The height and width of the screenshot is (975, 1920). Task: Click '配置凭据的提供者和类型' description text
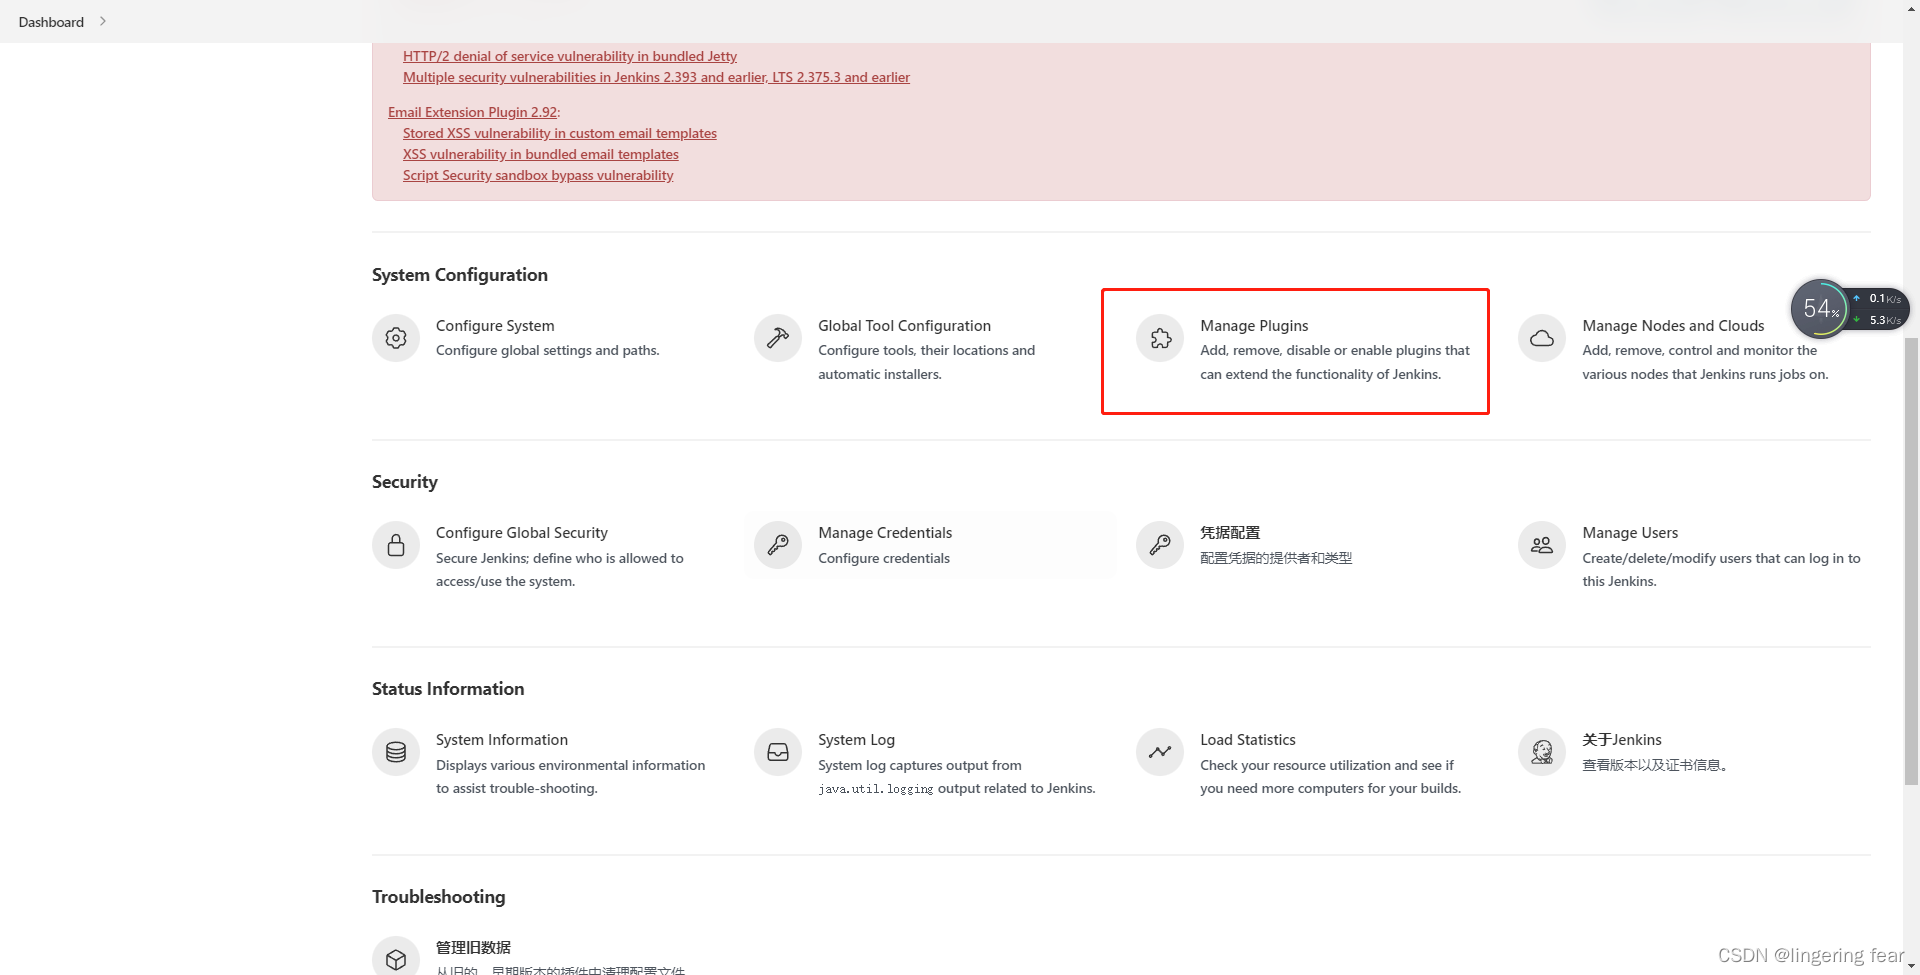point(1276,558)
